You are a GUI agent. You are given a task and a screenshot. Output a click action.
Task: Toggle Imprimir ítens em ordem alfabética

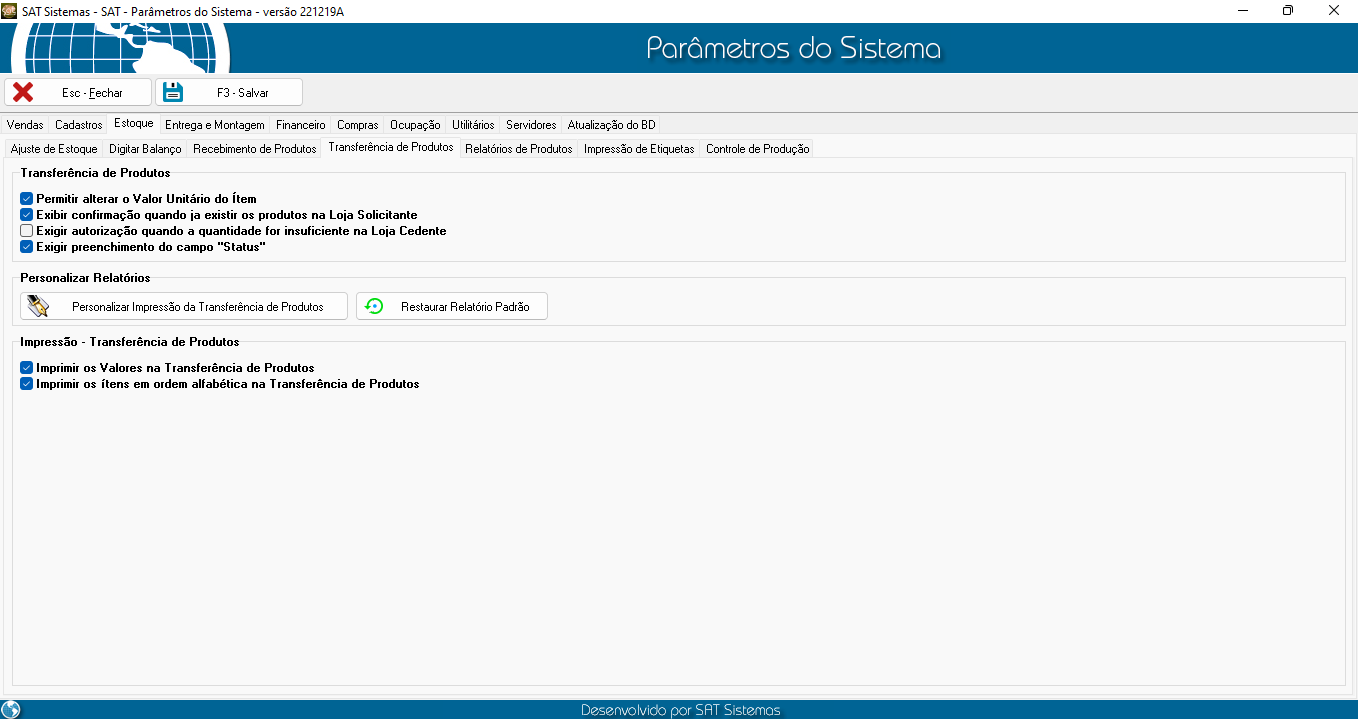pos(27,384)
